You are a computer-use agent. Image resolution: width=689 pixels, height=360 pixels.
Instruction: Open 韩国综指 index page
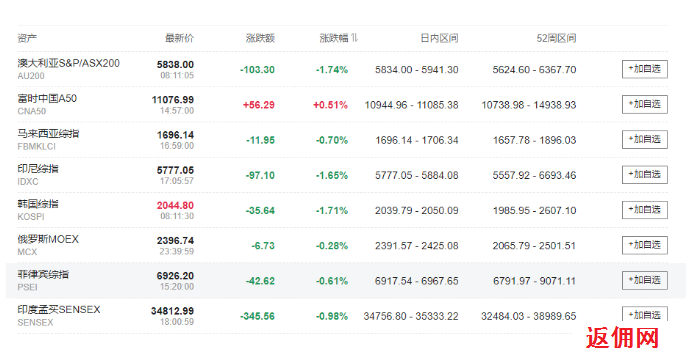(38, 204)
